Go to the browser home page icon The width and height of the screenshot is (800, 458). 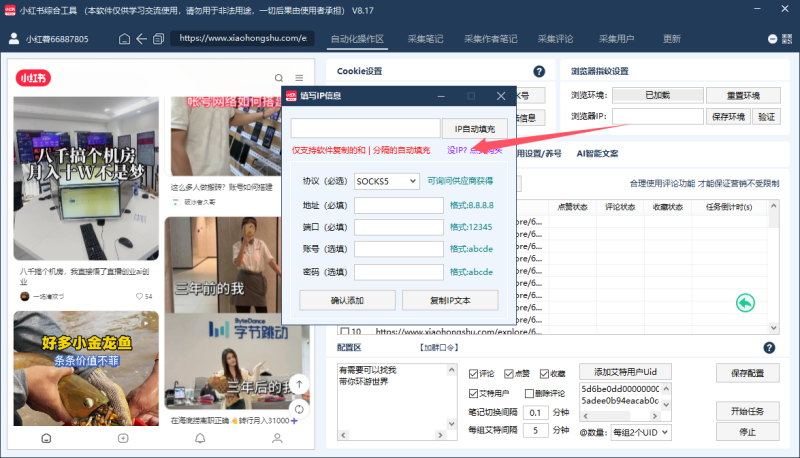pyautogui.click(x=124, y=39)
